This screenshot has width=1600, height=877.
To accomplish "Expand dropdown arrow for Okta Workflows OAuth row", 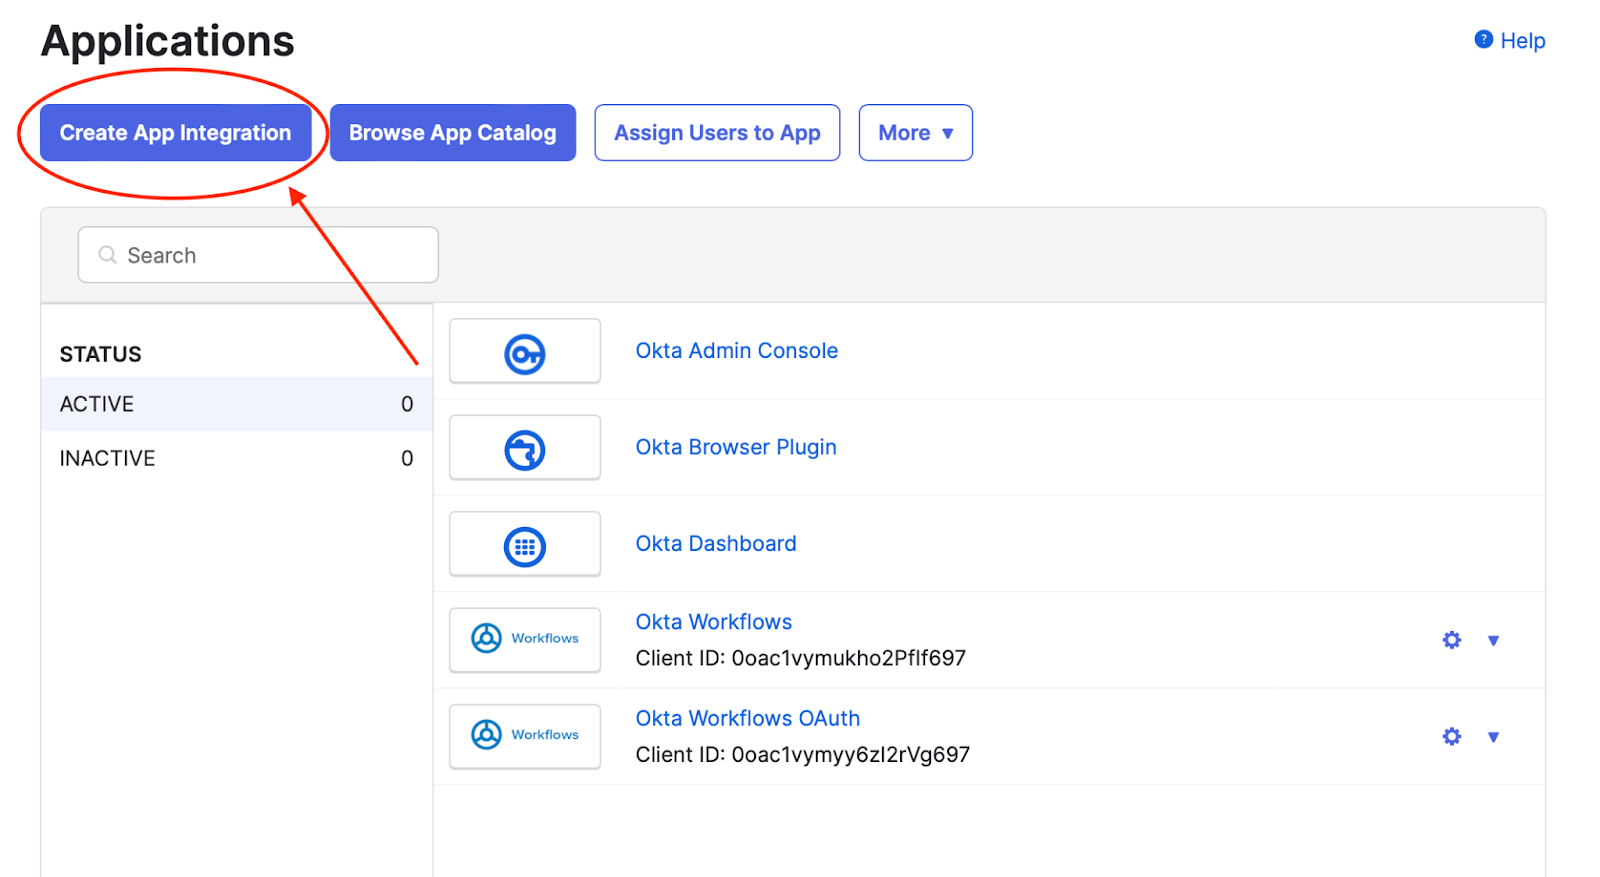I will point(1493,737).
